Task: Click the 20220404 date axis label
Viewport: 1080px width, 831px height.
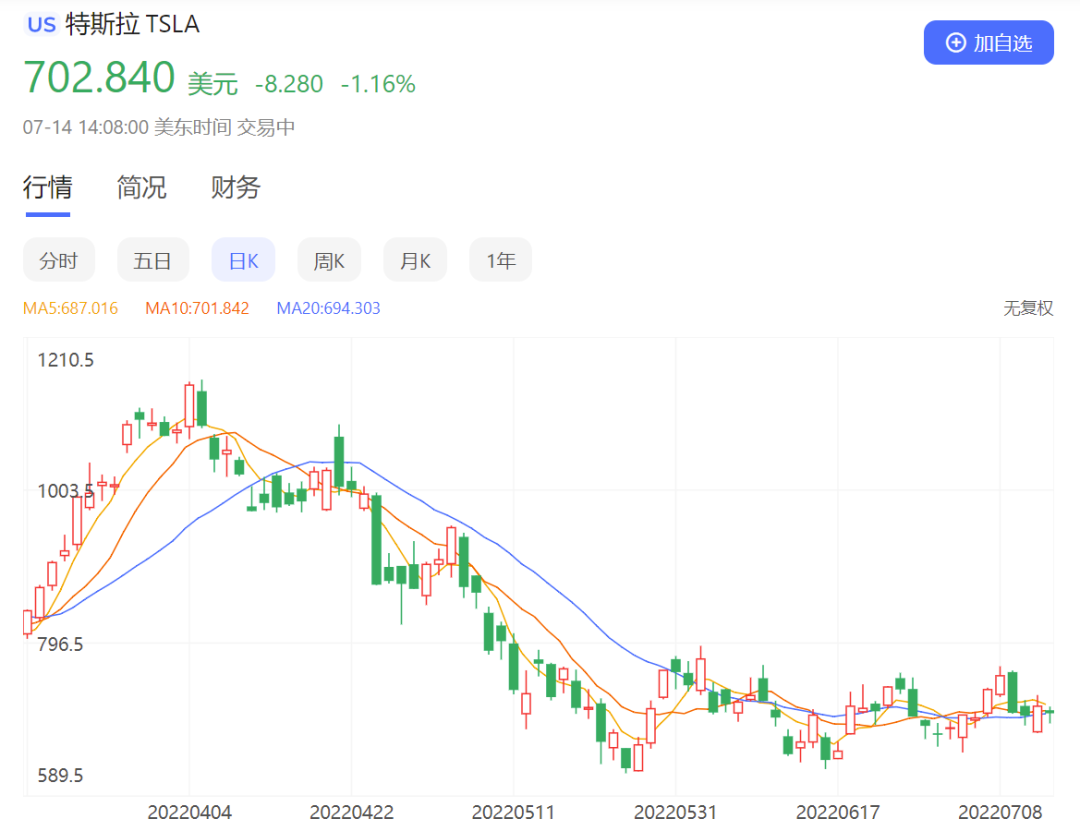Action: 189,812
